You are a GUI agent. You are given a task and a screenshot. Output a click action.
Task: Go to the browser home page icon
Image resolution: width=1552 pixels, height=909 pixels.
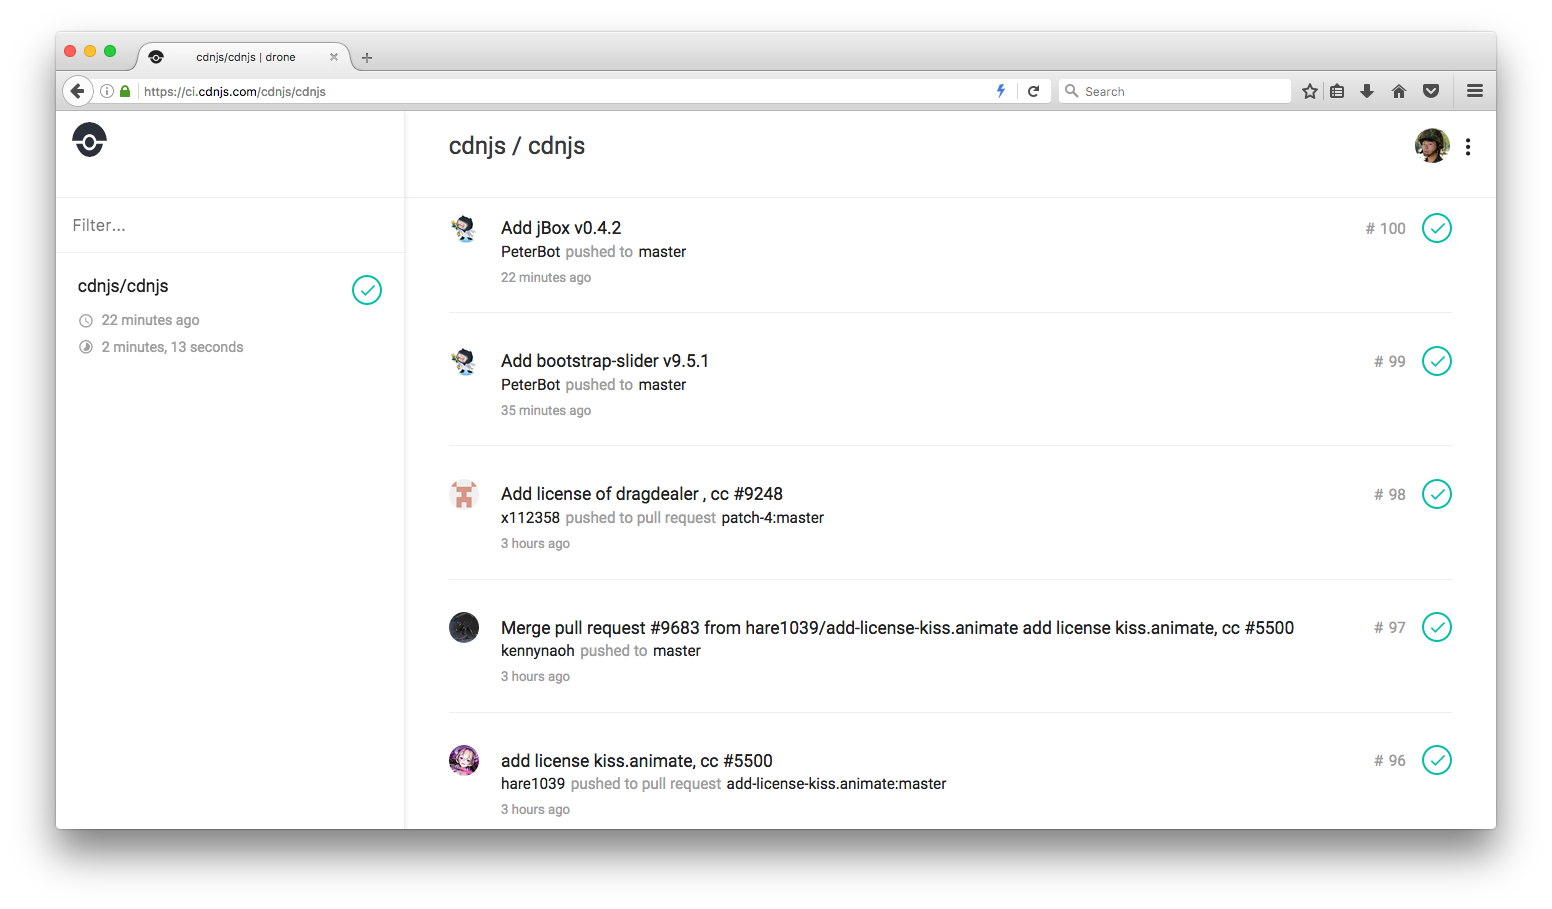[1399, 91]
